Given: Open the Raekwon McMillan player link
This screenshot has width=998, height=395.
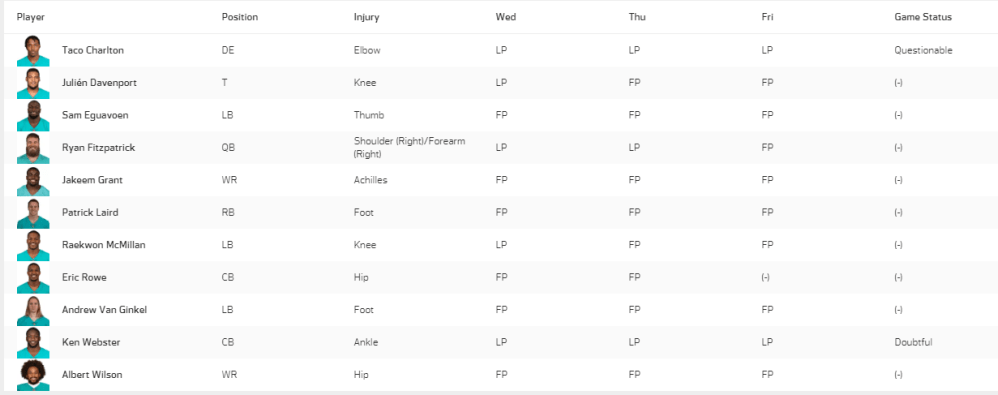Looking at the screenshot, I should point(104,245).
